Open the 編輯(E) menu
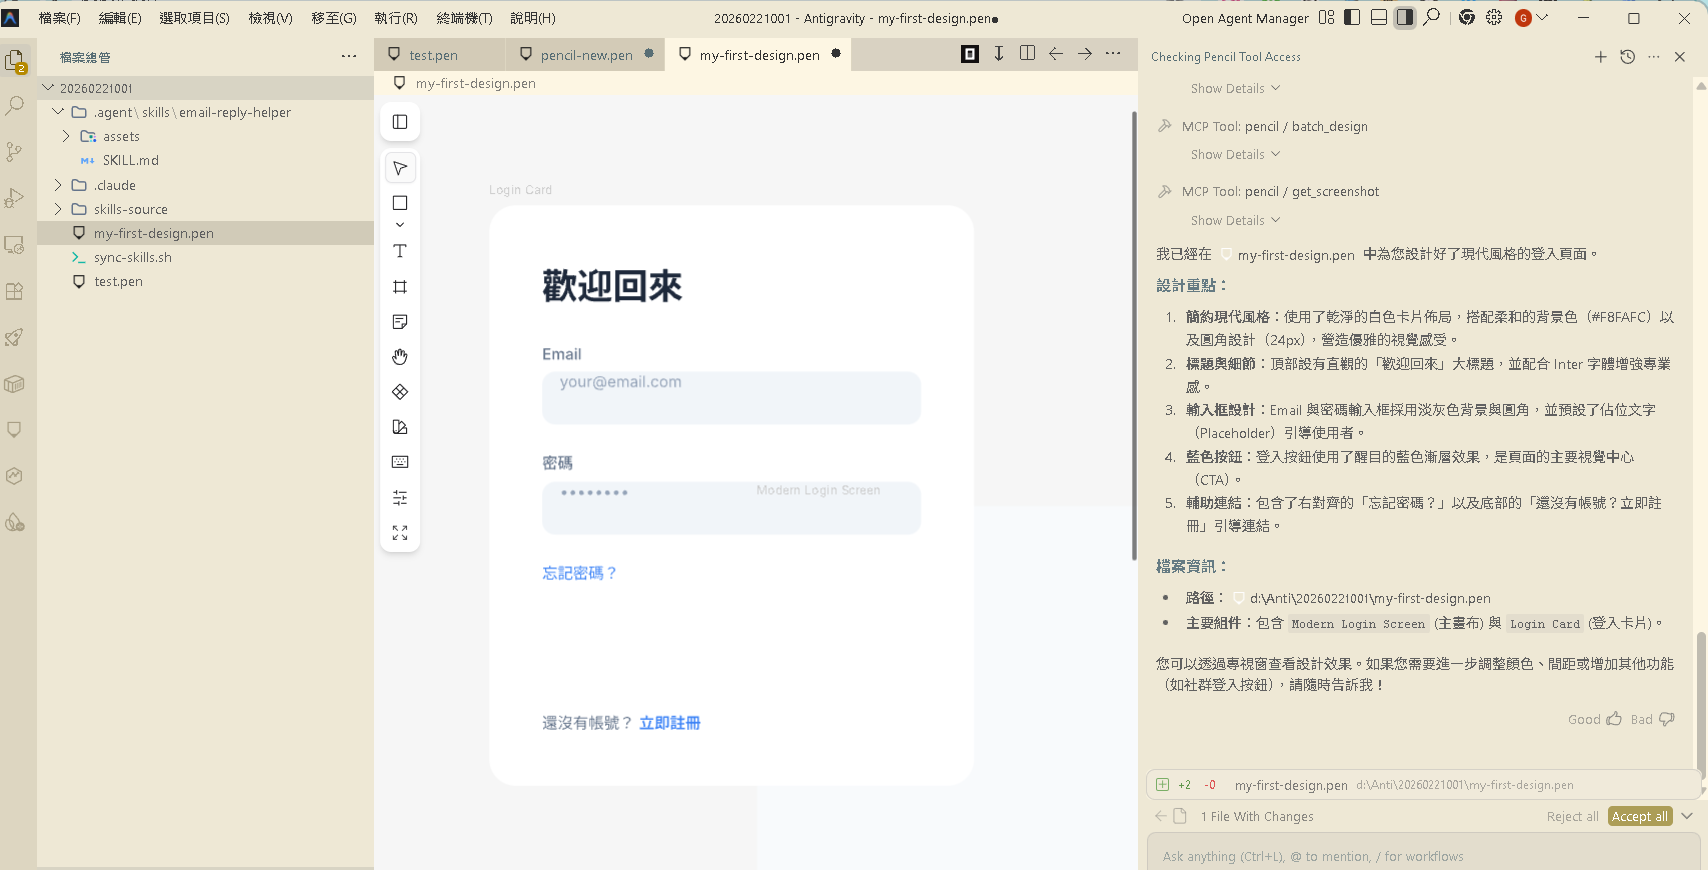The height and width of the screenshot is (870, 1708). pyautogui.click(x=120, y=18)
